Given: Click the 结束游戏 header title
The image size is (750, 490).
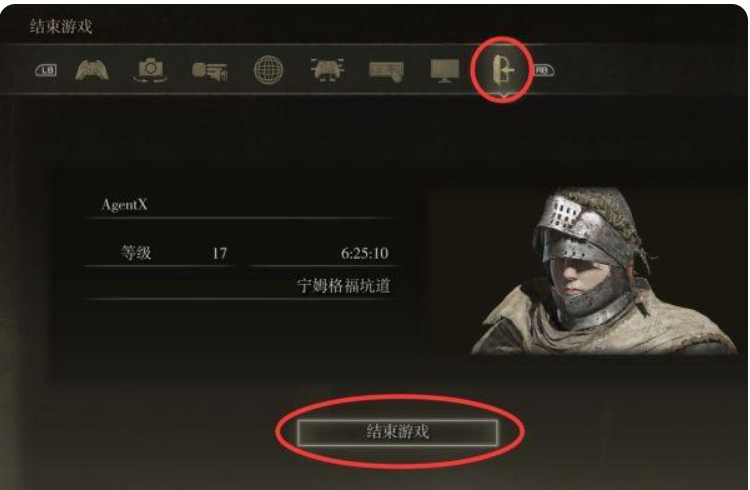Looking at the screenshot, I should (61, 26).
